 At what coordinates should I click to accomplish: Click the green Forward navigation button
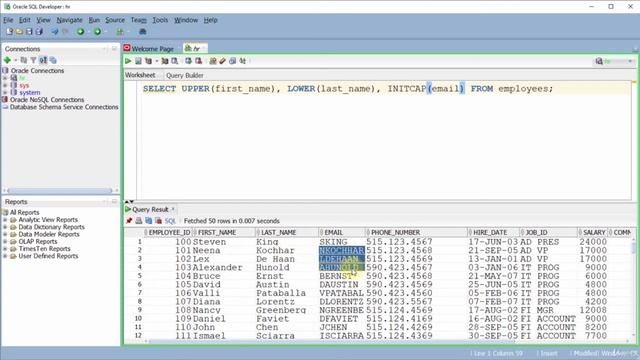pos(97,31)
